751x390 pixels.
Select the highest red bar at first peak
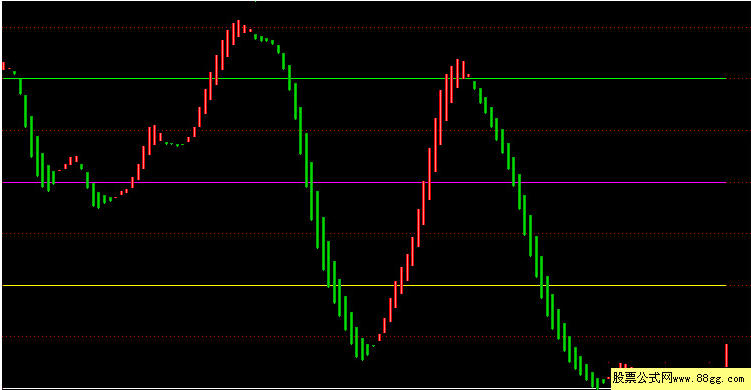pos(238,28)
